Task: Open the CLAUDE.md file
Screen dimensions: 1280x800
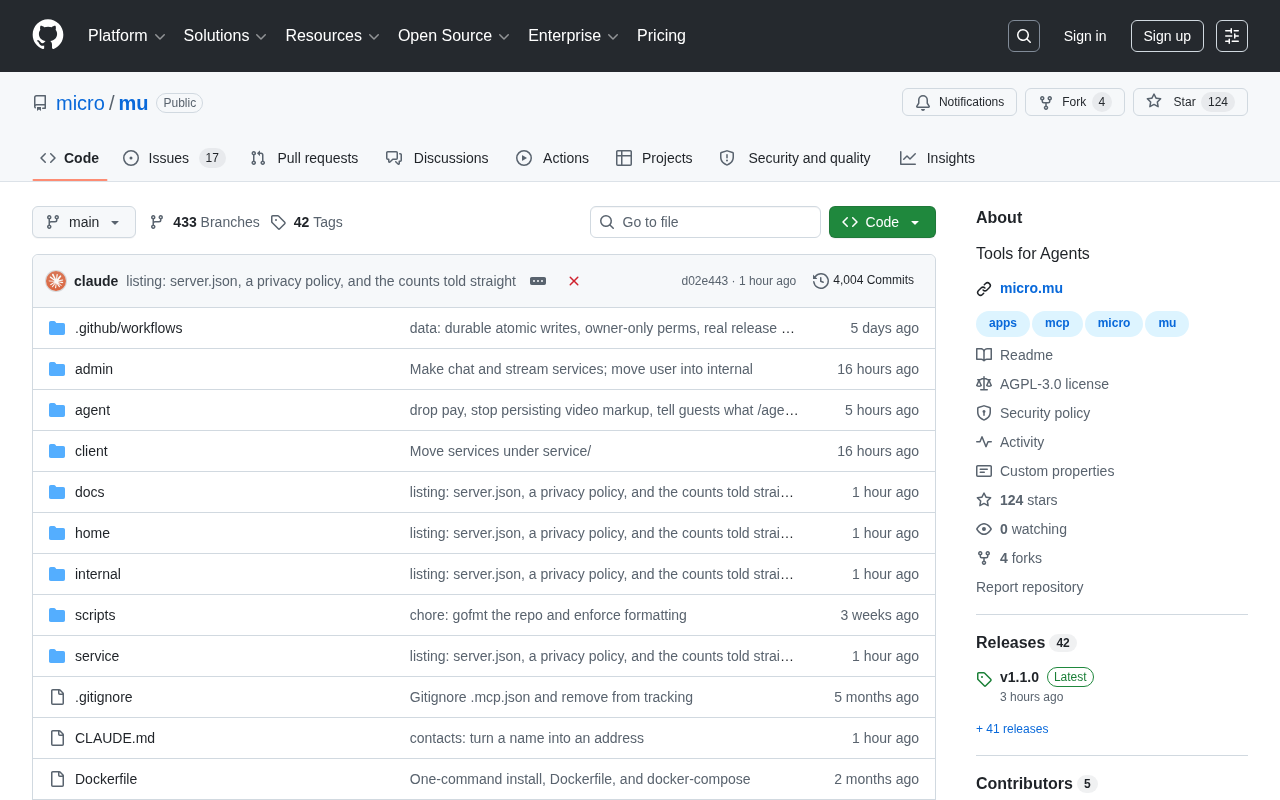Action: (x=115, y=738)
